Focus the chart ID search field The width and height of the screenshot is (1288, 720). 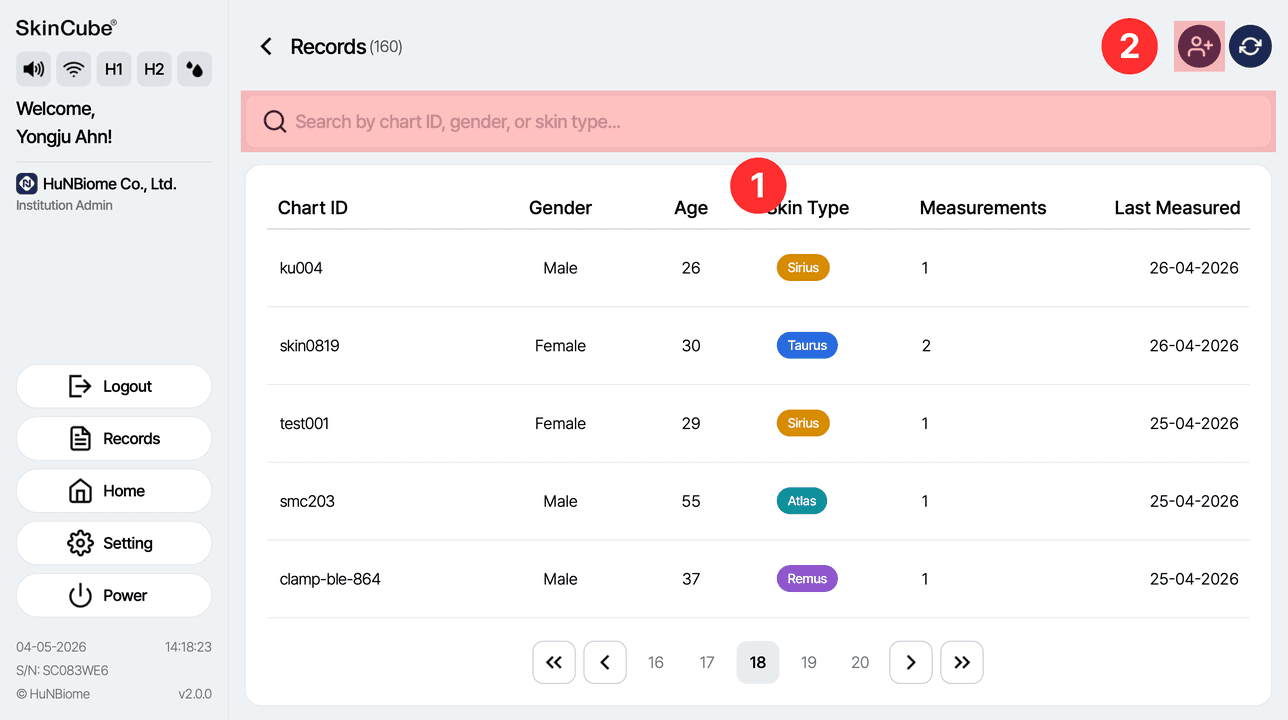click(x=759, y=122)
